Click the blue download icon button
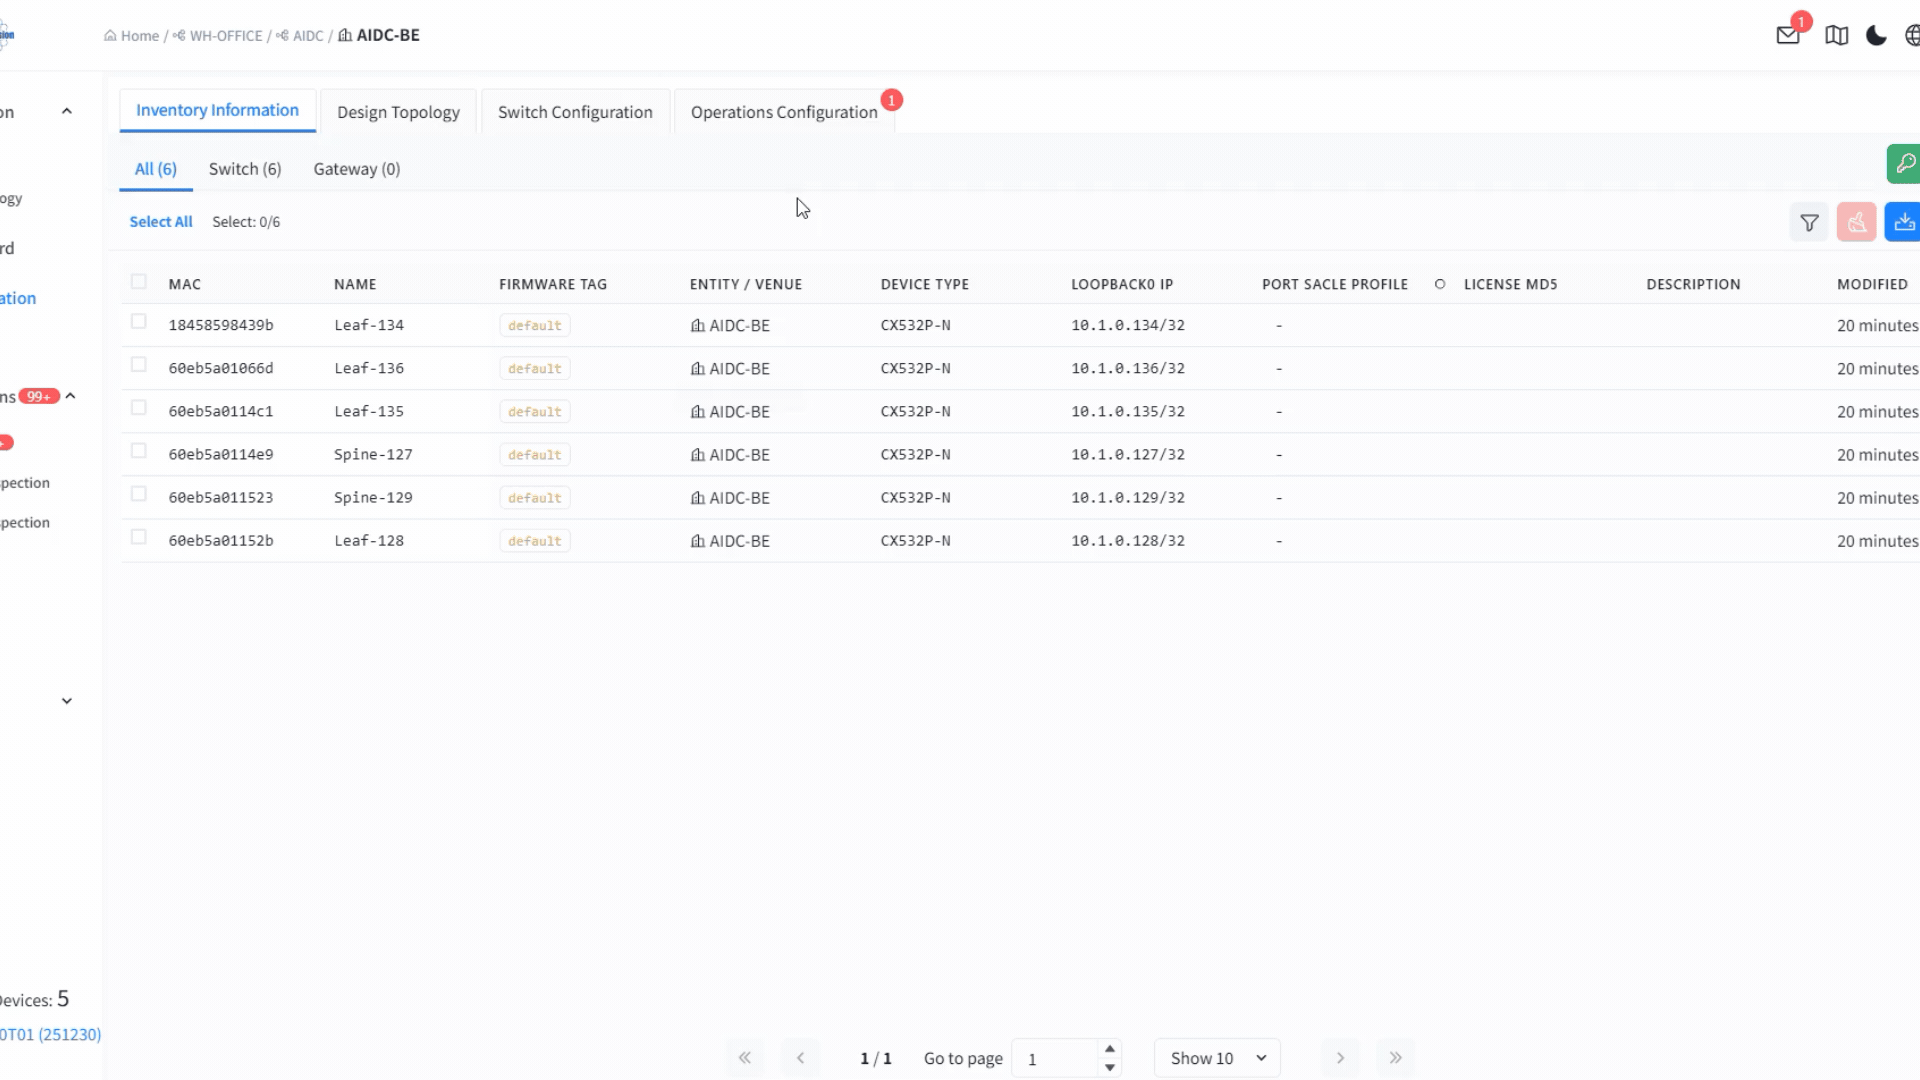 pos(1903,222)
